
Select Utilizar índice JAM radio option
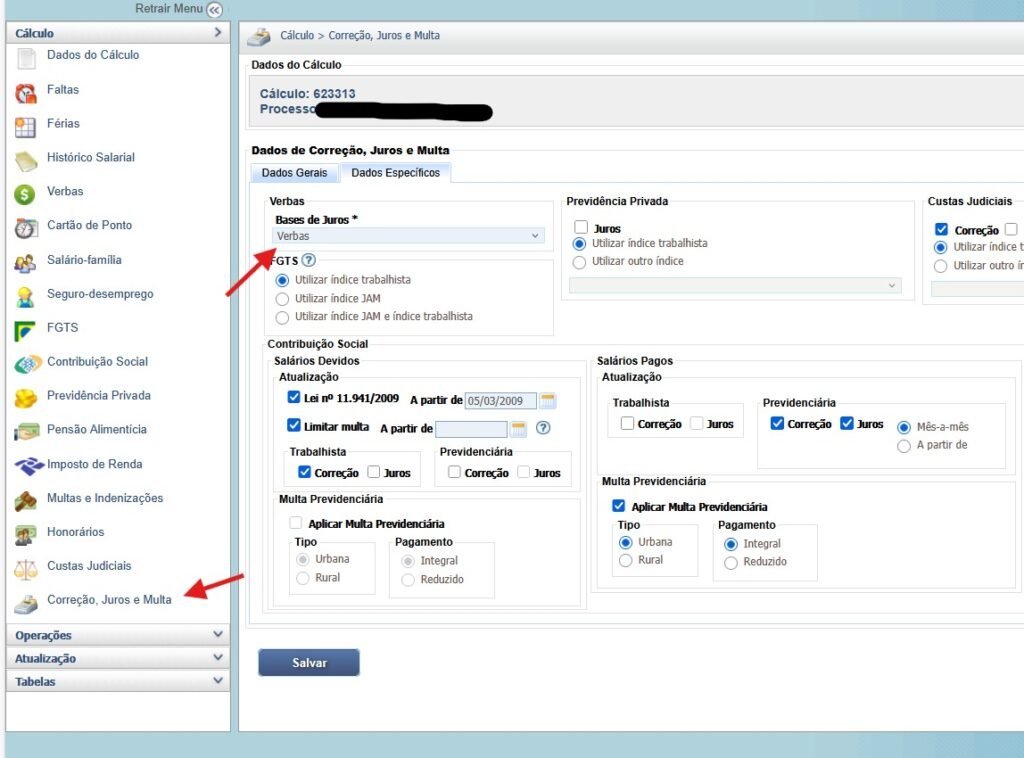282,298
